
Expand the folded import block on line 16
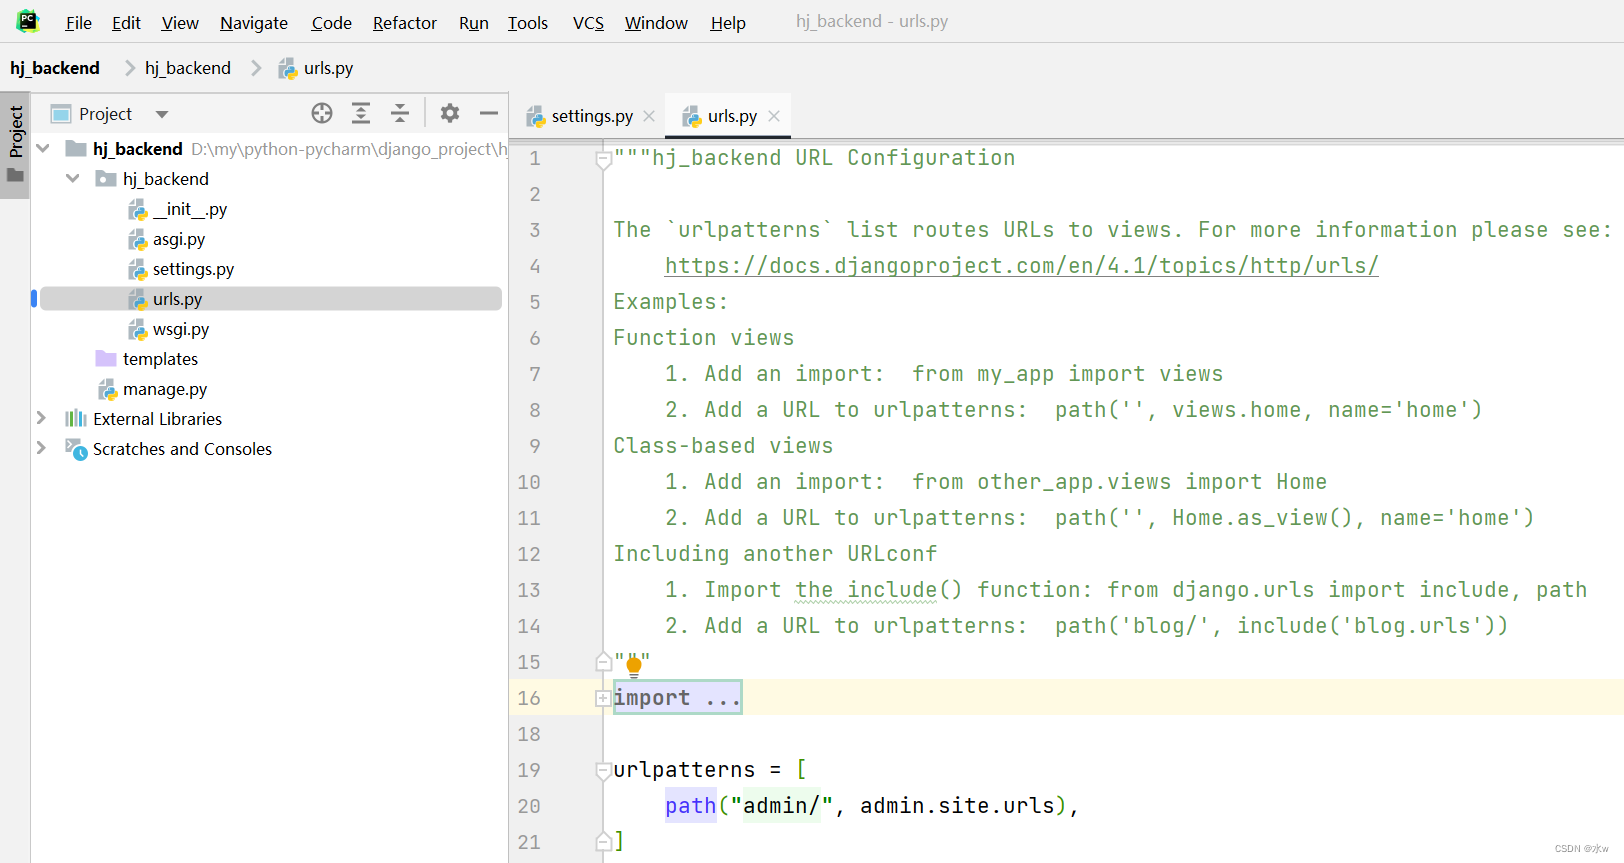point(602,698)
